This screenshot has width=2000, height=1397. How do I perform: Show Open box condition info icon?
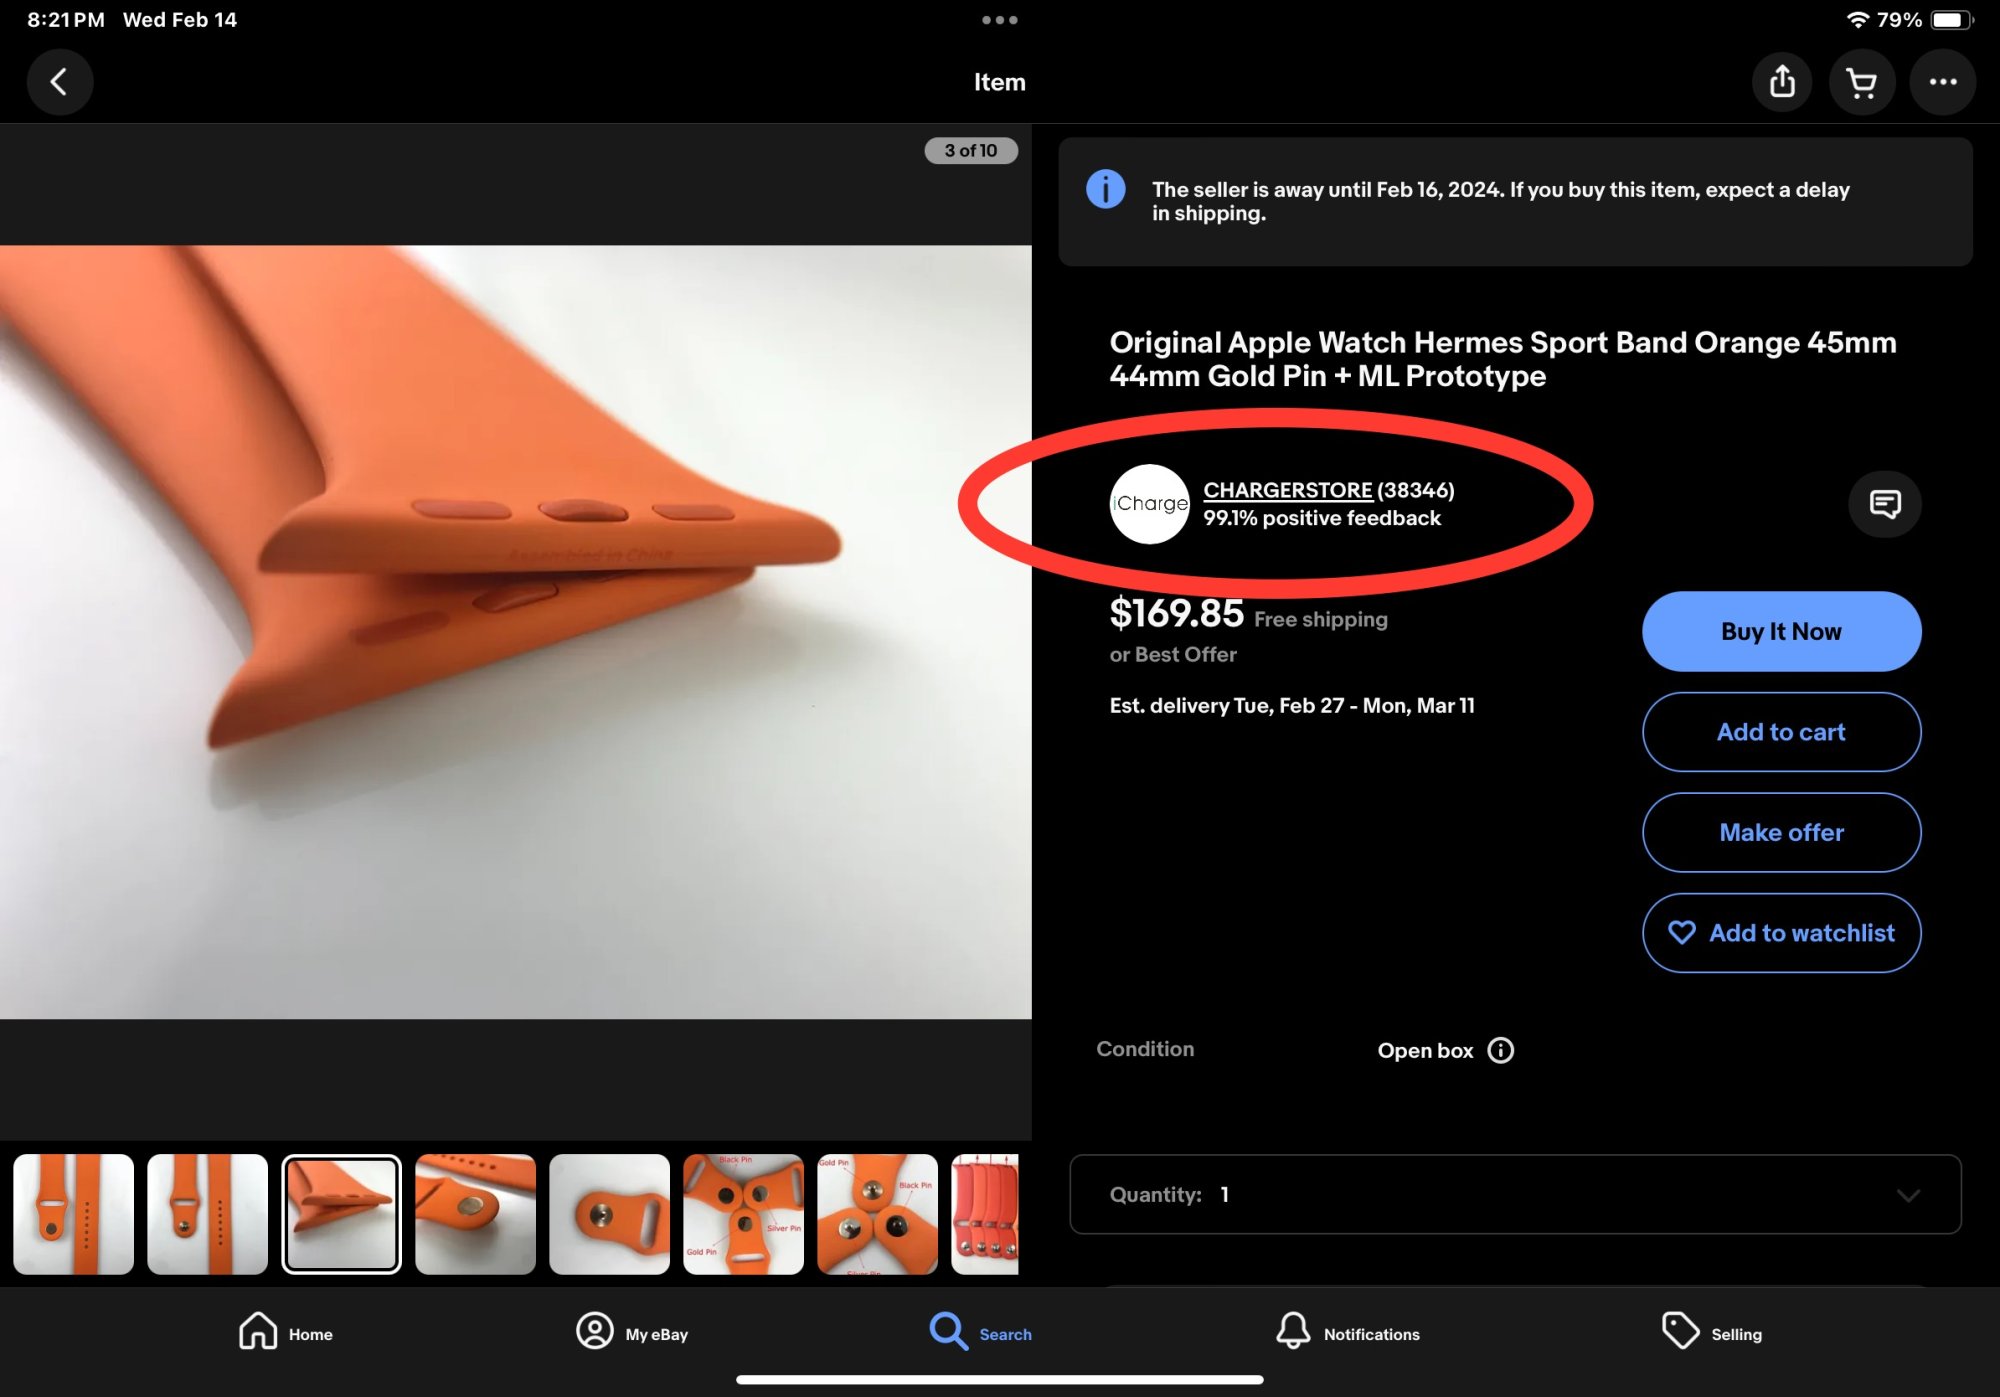pos(1500,1050)
